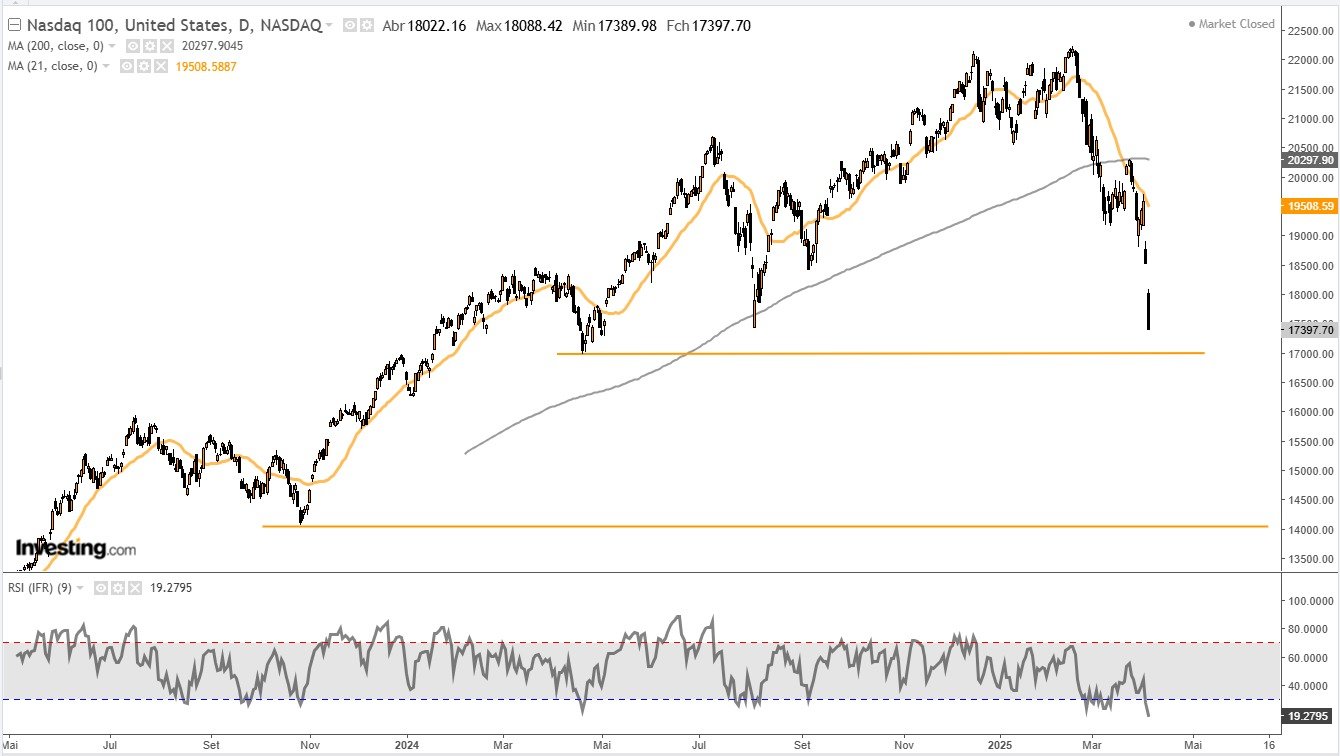Click the Nasdaq 100 visibility eye icon
Screen dimensions: 1340x756
(x=348, y=23)
